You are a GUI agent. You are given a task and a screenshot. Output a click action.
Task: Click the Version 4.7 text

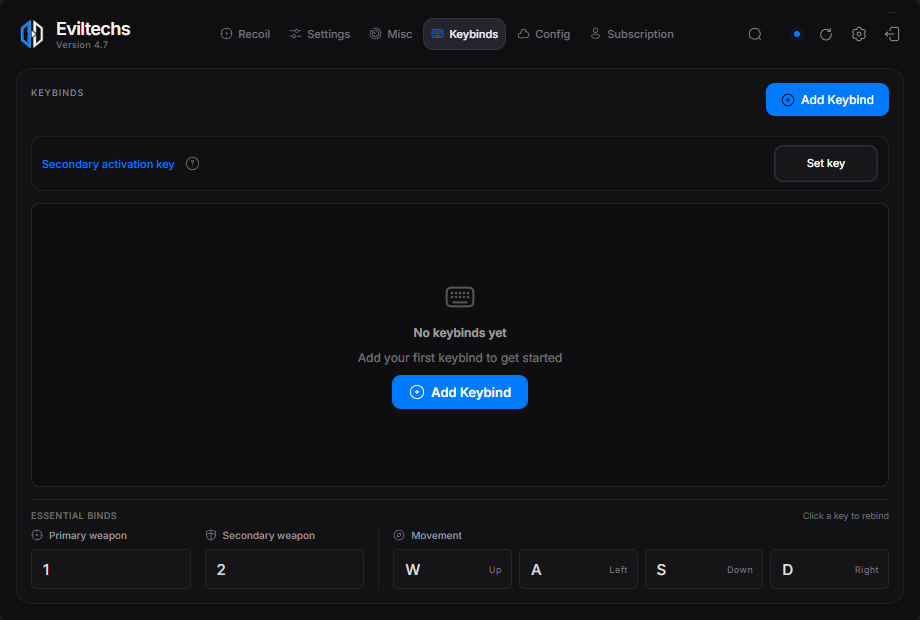(82, 45)
